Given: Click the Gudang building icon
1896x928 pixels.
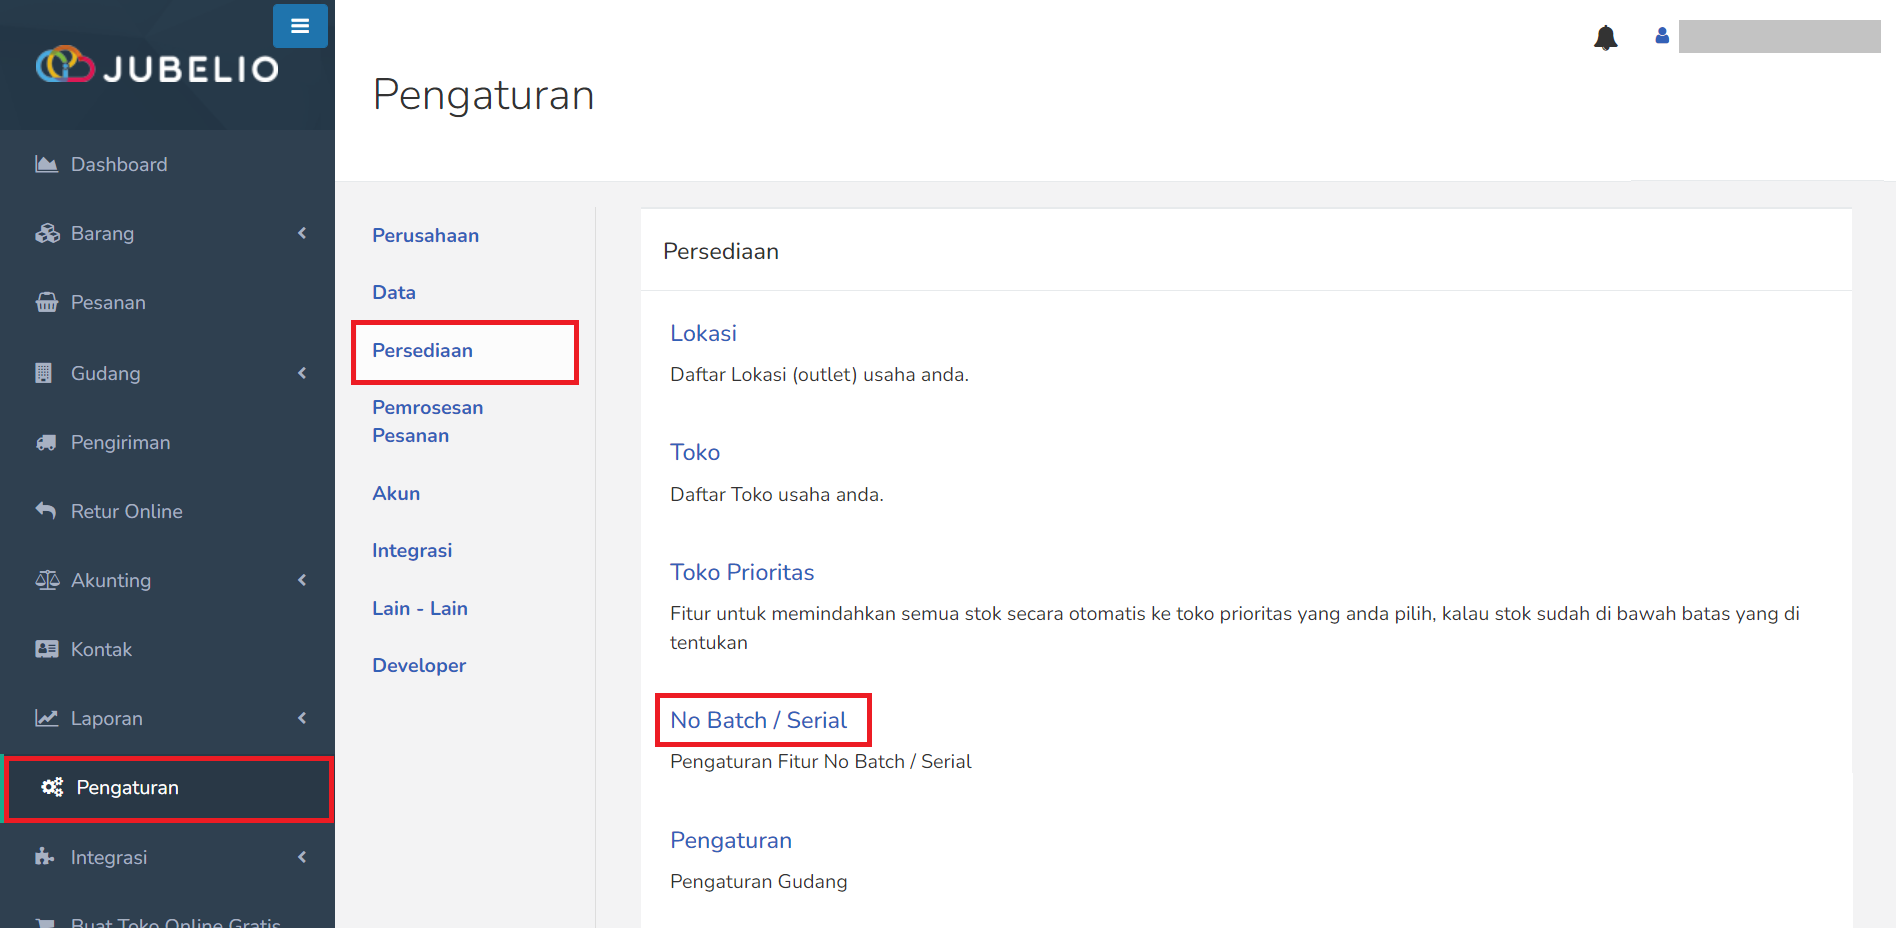Looking at the screenshot, I should [44, 373].
